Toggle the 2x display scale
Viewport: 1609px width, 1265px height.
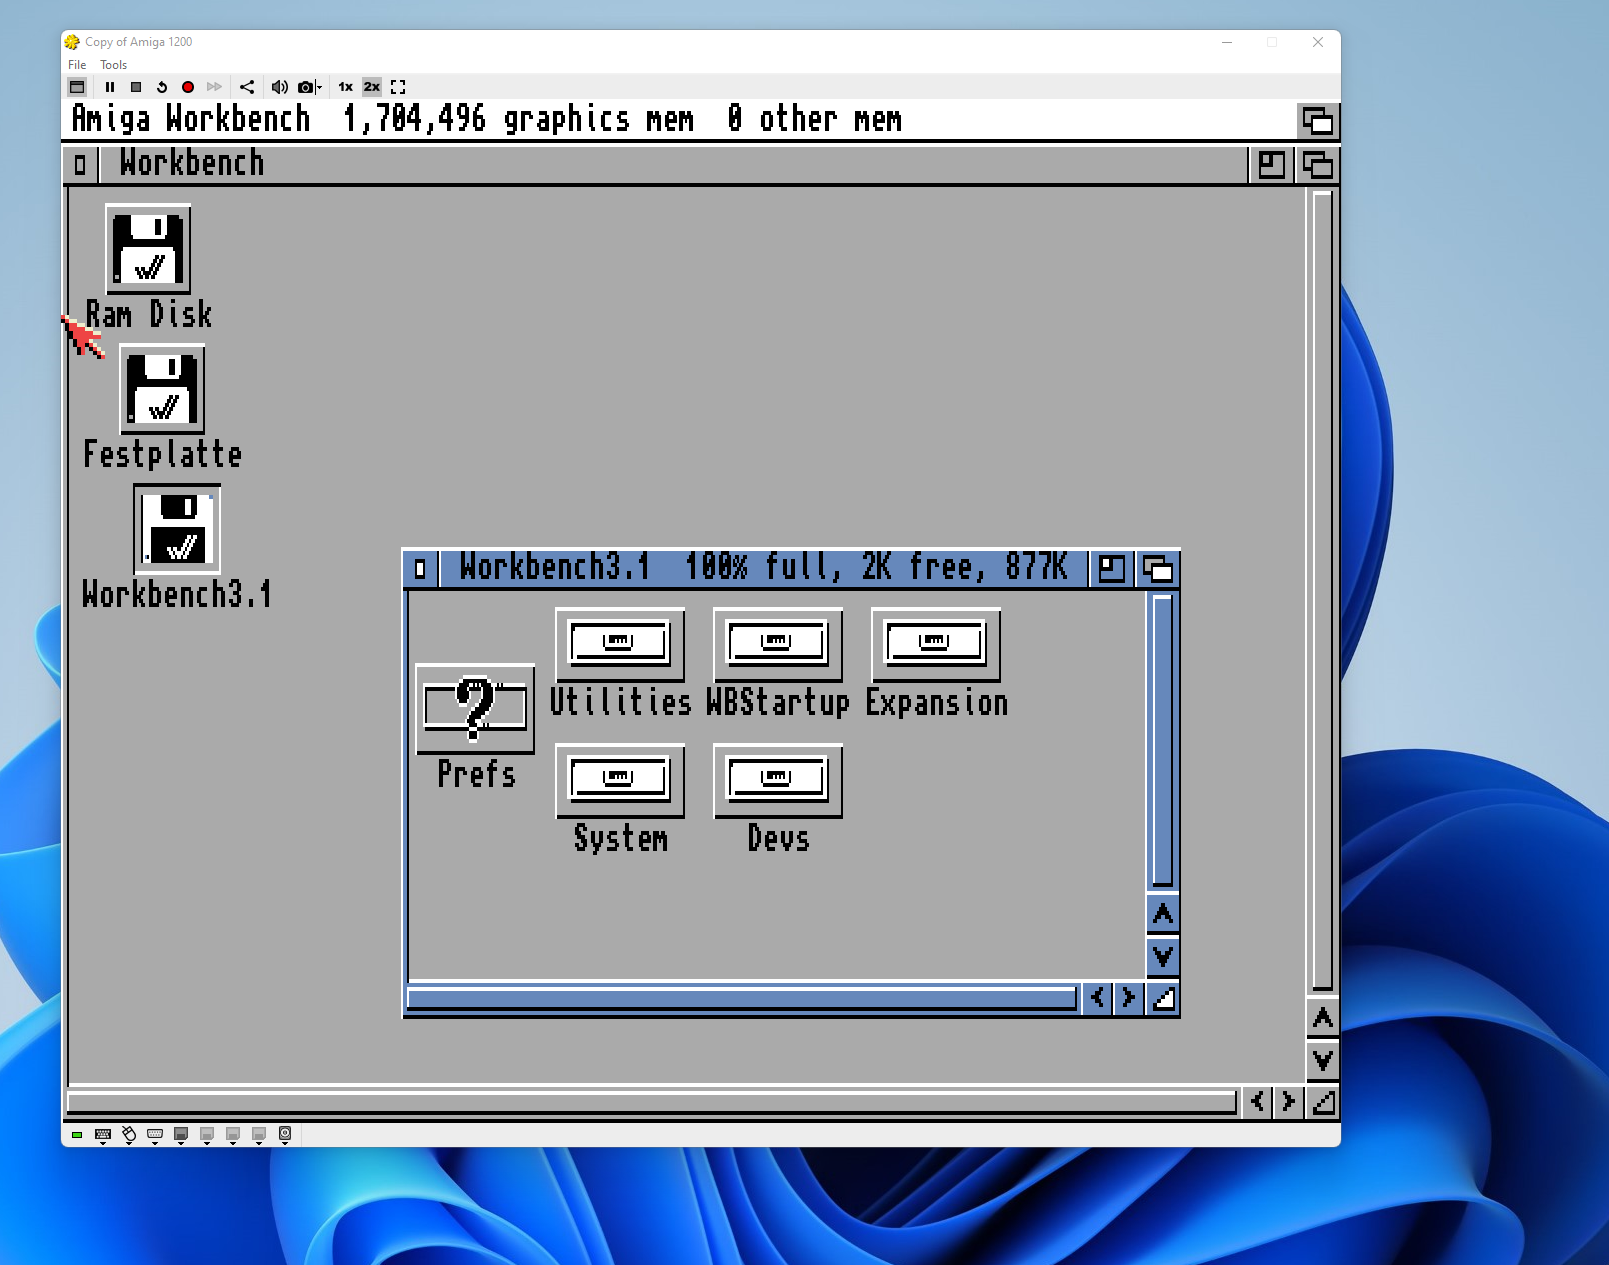coord(372,87)
